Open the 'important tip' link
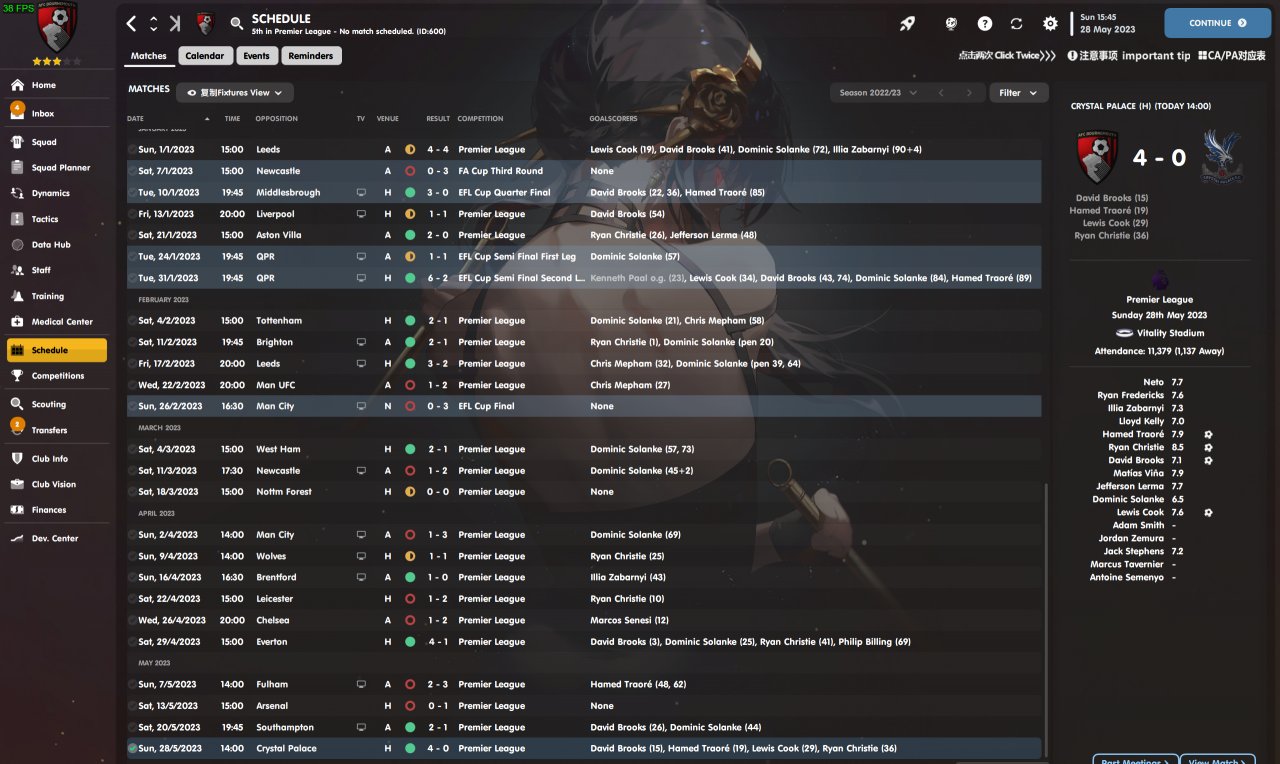 point(1129,56)
